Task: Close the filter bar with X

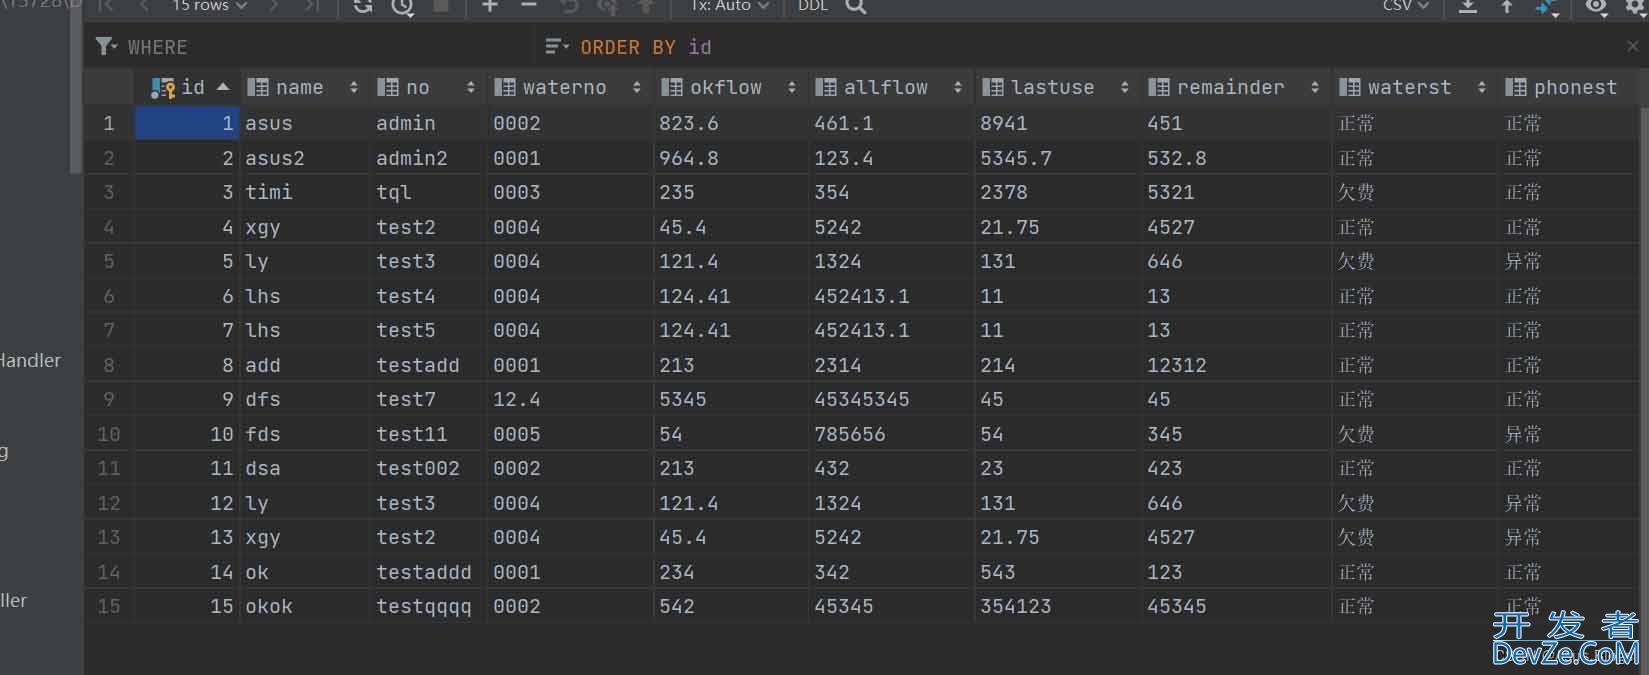Action: pos(1632,46)
